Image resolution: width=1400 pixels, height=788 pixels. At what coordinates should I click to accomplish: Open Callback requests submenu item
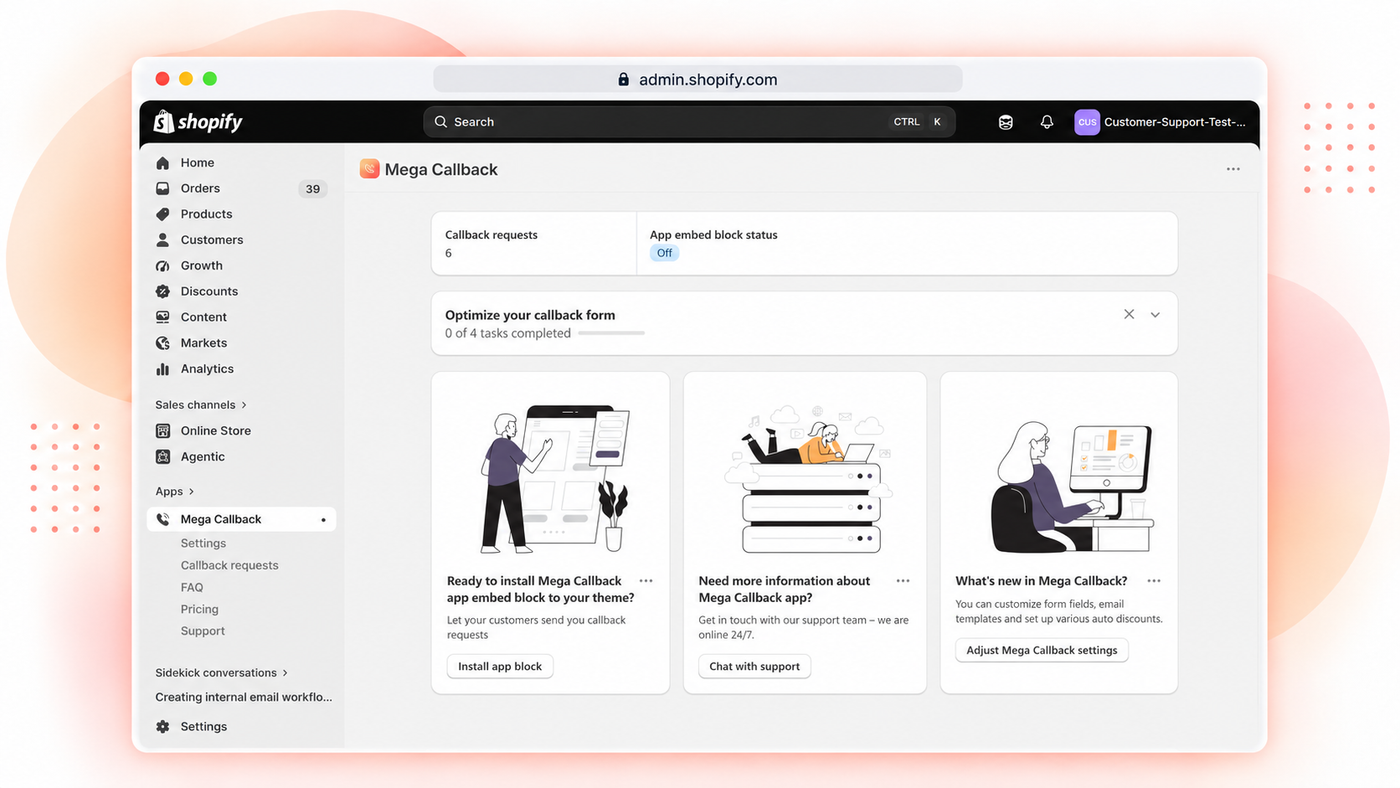coord(230,565)
